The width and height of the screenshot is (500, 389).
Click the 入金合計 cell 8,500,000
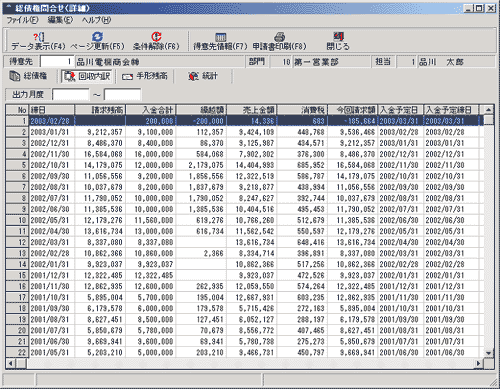coord(151,319)
